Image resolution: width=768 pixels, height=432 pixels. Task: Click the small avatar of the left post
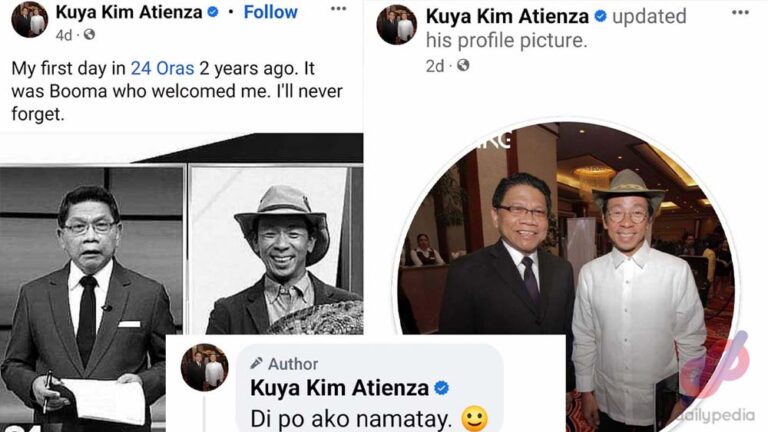click(x=29, y=20)
